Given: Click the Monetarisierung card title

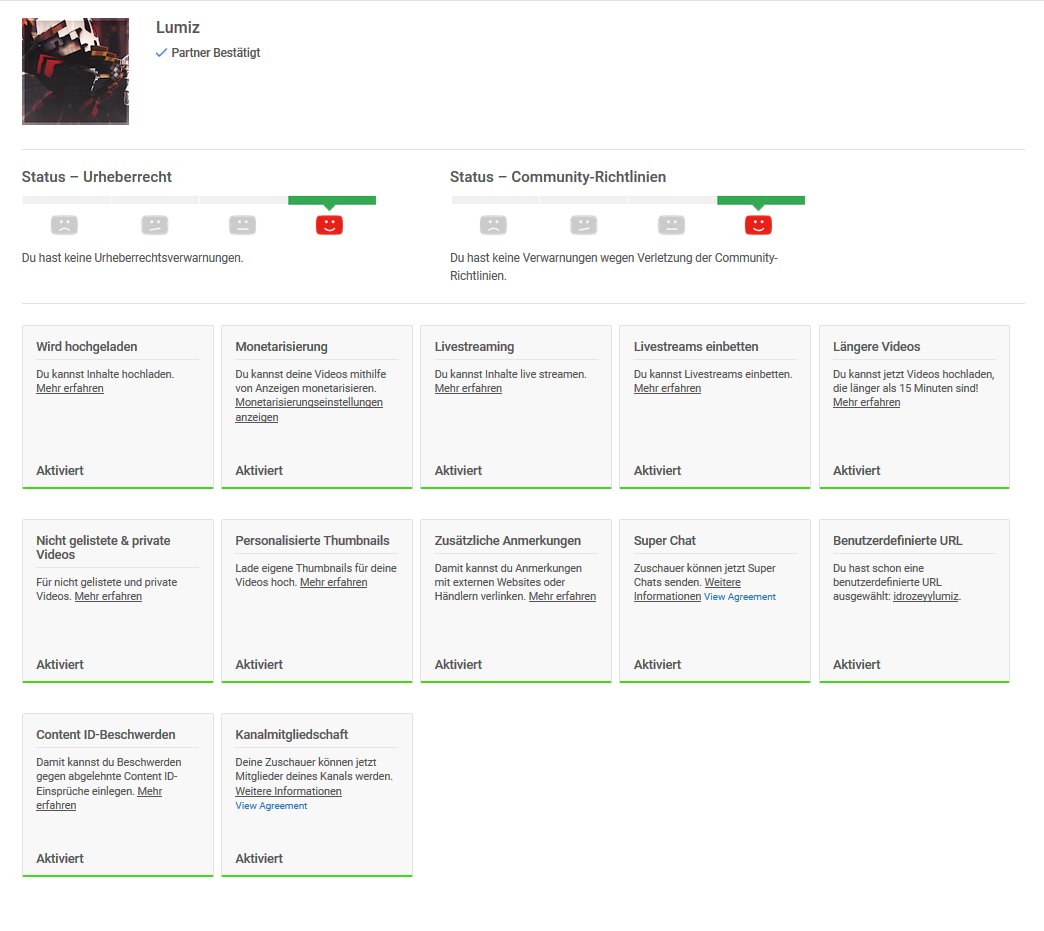Looking at the screenshot, I should (x=281, y=346).
